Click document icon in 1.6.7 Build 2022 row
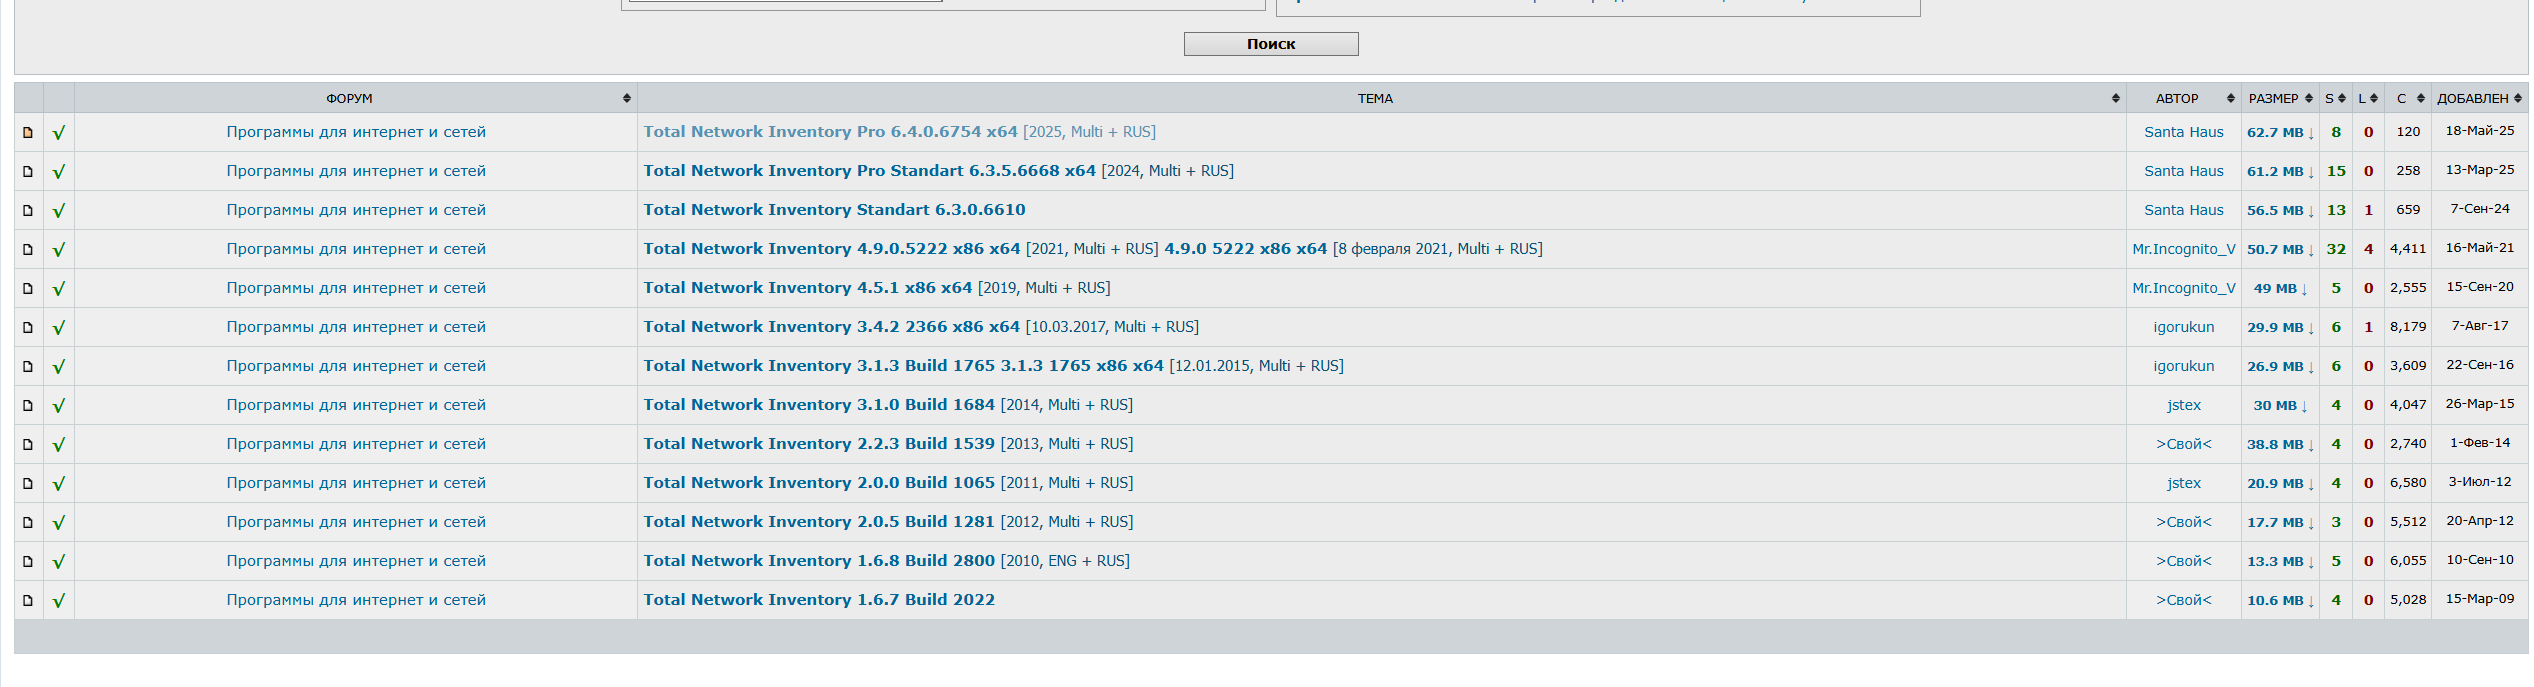This screenshot has width=2534, height=687. tap(28, 600)
